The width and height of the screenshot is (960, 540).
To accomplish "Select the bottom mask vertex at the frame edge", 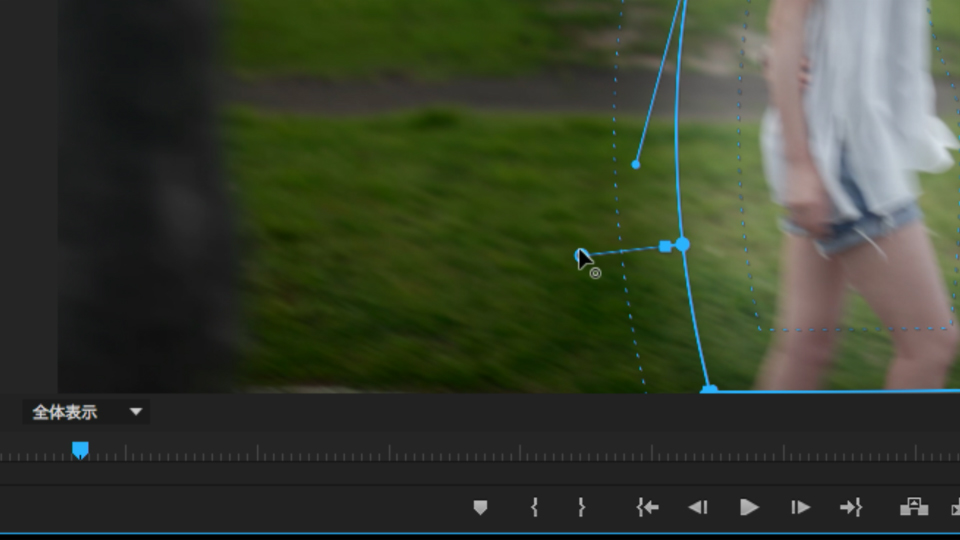I will (x=709, y=389).
